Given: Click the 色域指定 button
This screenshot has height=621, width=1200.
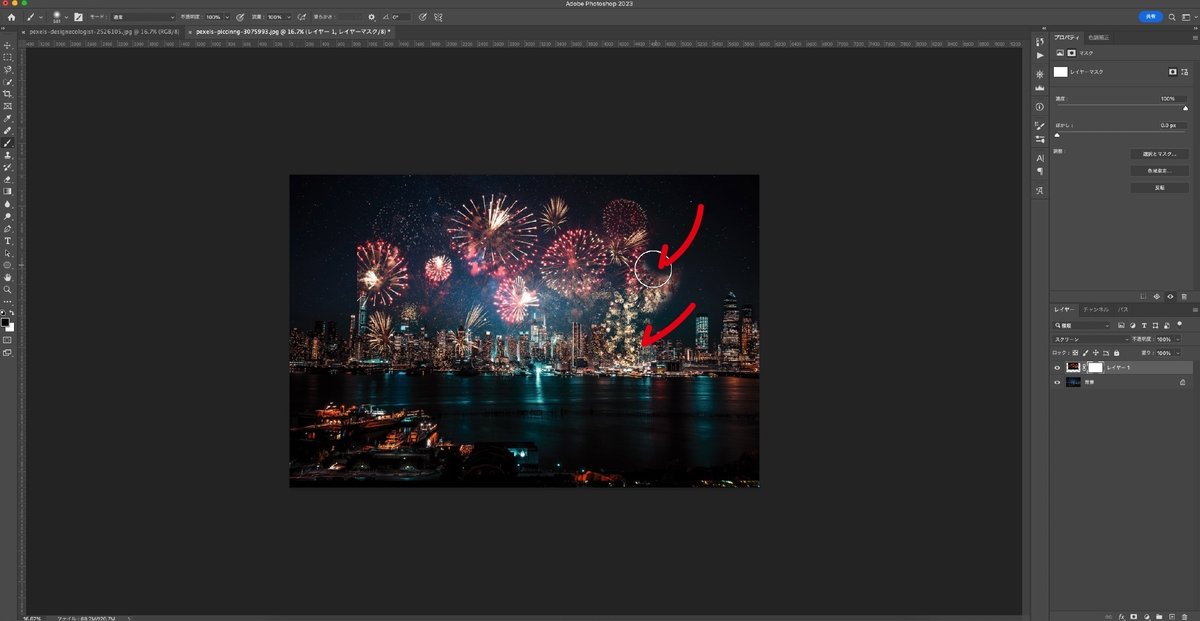Looking at the screenshot, I should pos(1159,171).
